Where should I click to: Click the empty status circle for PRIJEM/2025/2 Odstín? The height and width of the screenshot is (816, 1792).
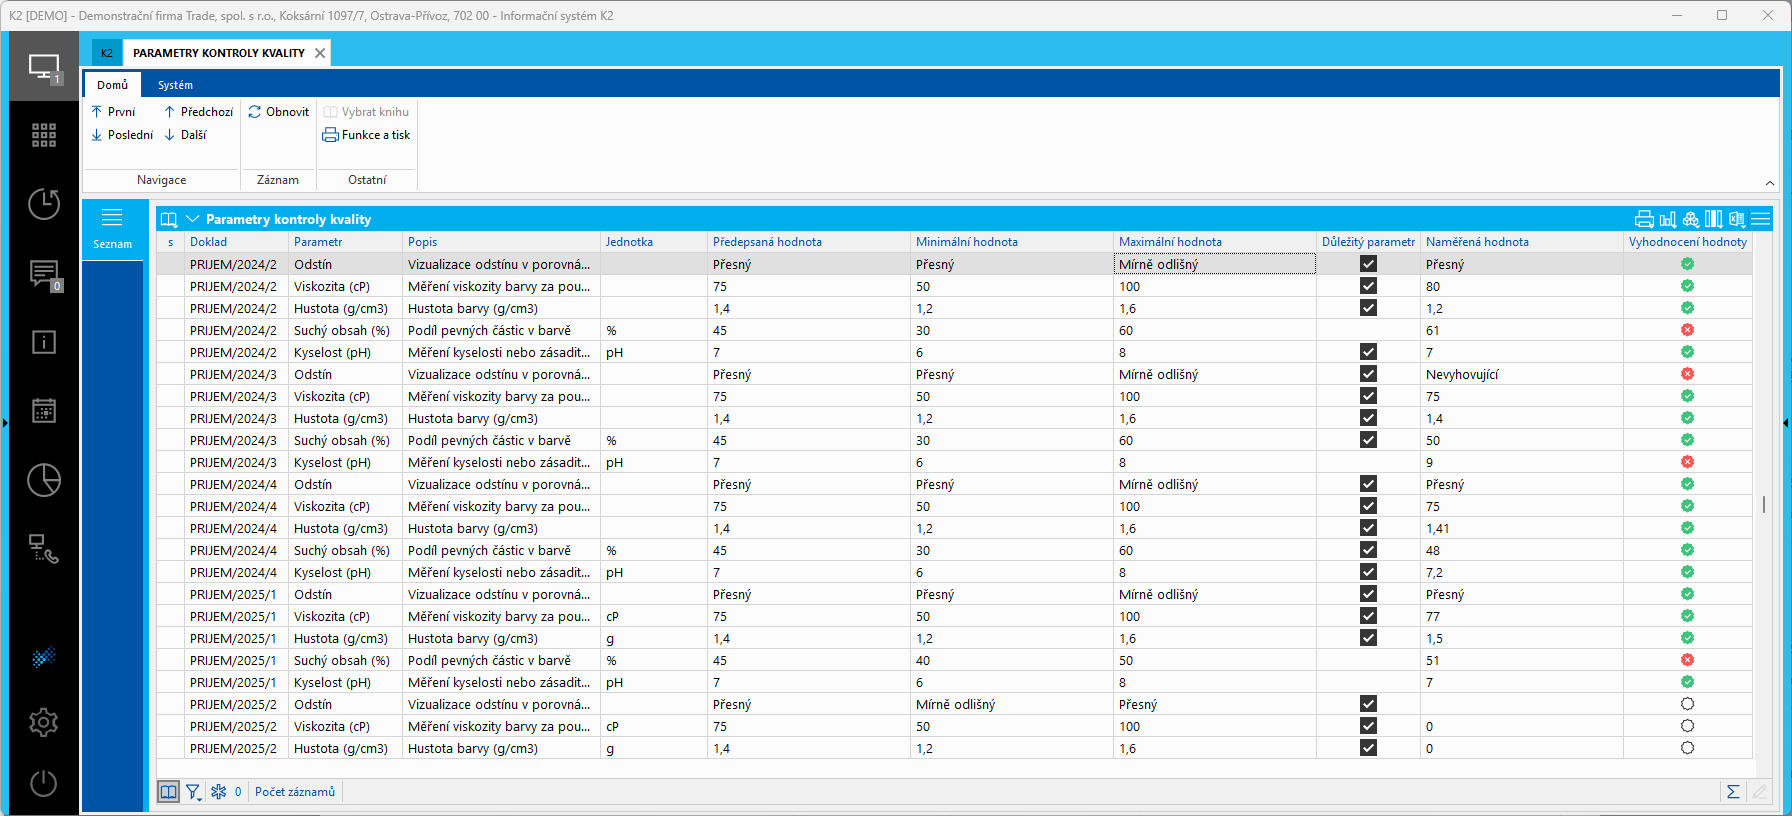coord(1687,704)
